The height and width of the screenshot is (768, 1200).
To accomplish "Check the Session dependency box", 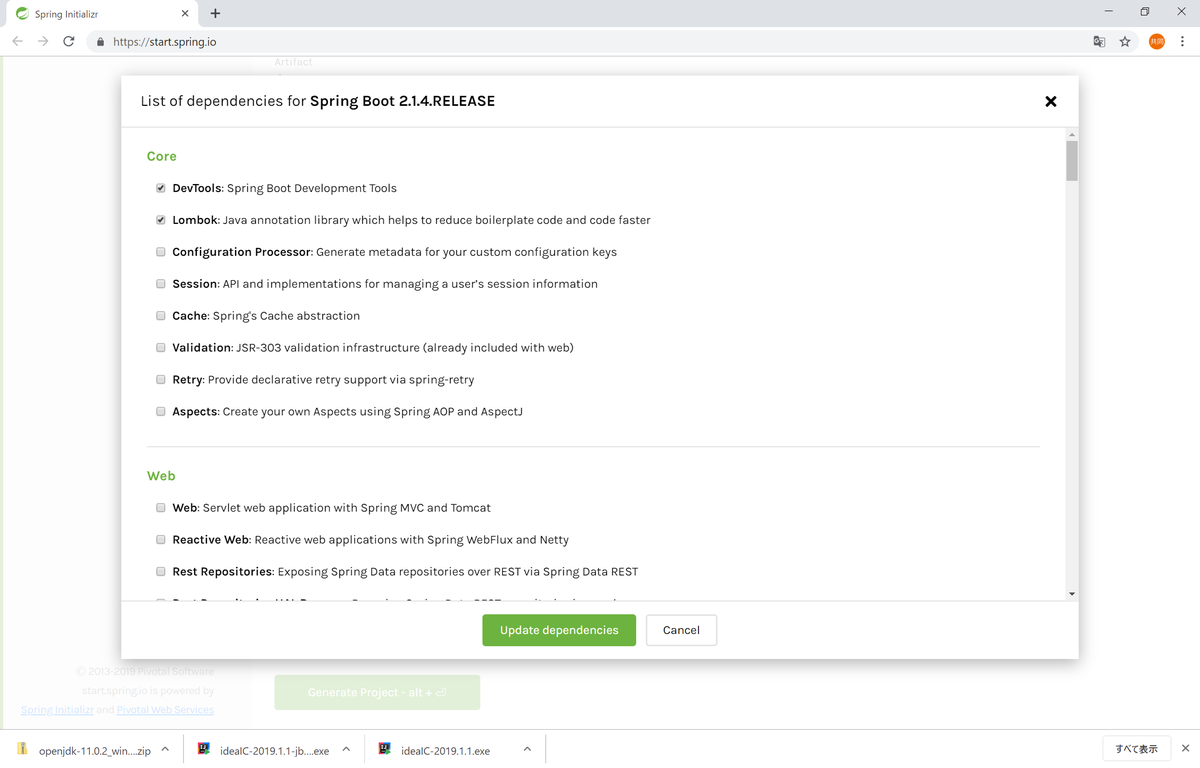I will [161, 284].
